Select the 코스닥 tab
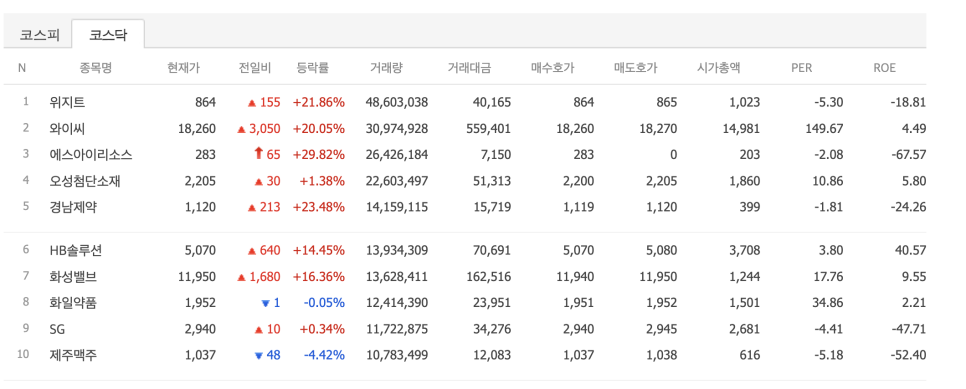 [x=108, y=35]
